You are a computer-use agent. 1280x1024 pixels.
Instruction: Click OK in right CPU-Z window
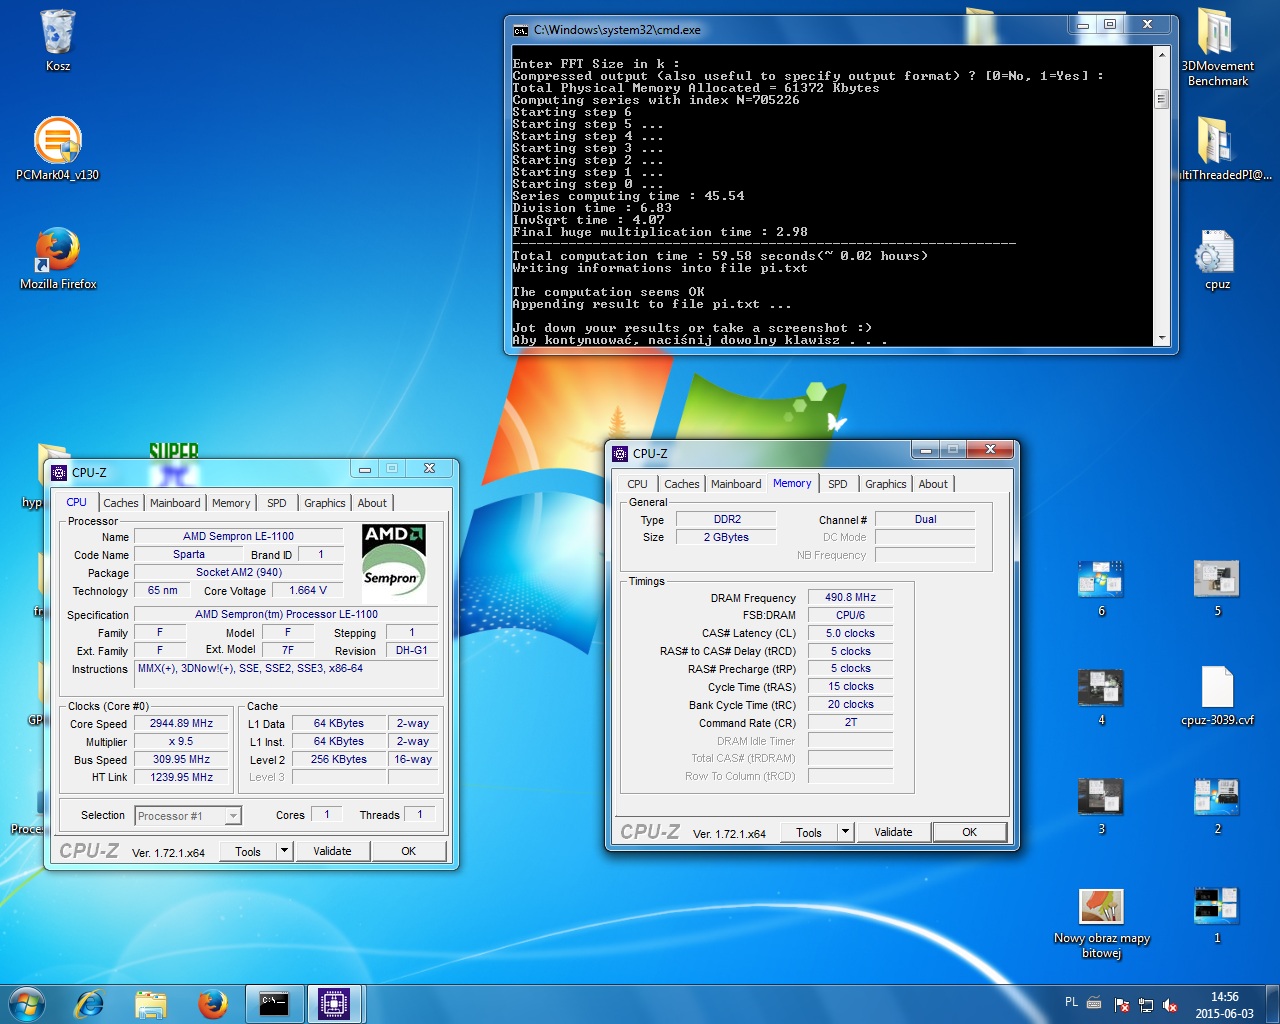969,832
